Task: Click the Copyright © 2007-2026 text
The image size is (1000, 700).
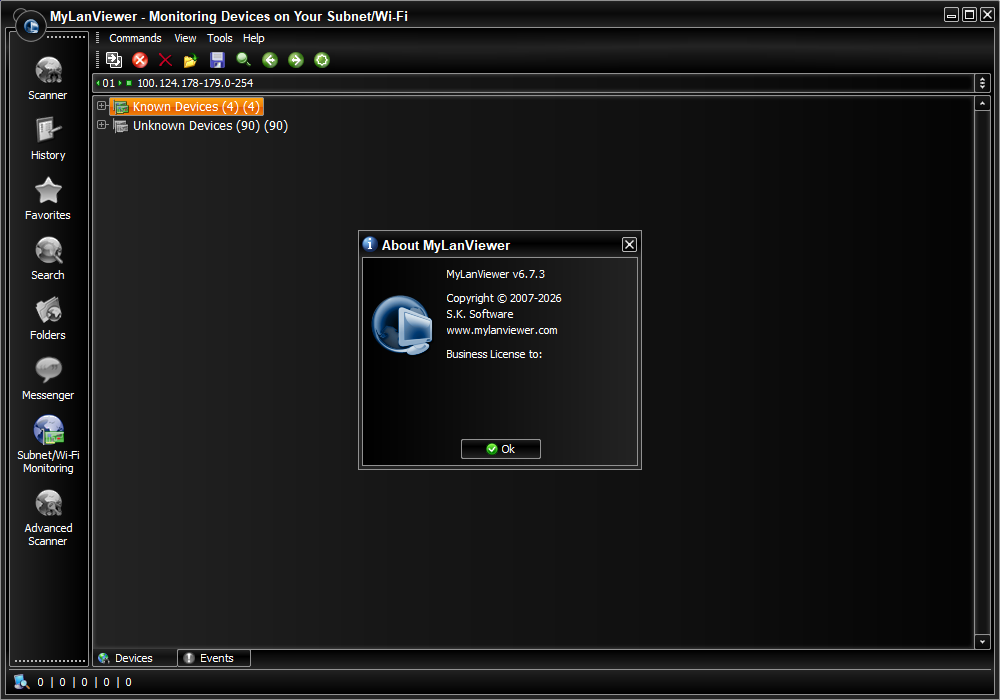Action: click(504, 298)
